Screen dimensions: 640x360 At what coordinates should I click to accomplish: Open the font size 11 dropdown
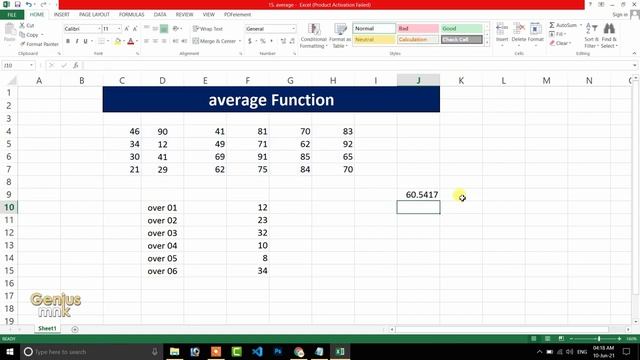(x=119, y=29)
